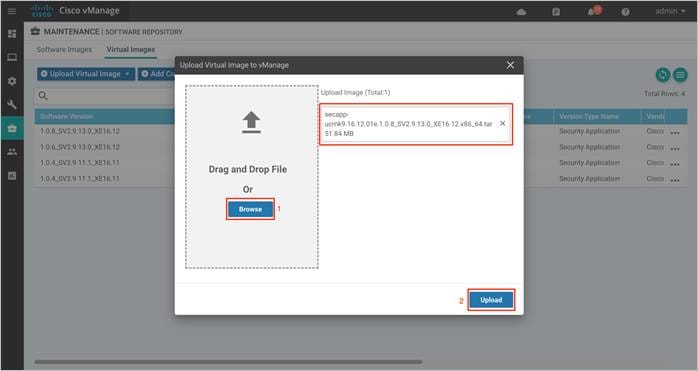Click the horizontal scrollbar at bottom
The width and height of the screenshot is (698, 371).
click(228, 362)
